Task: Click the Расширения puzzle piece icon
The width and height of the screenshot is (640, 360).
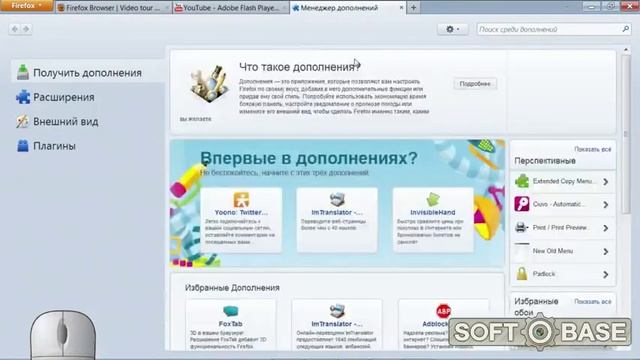Action: pos(23,97)
